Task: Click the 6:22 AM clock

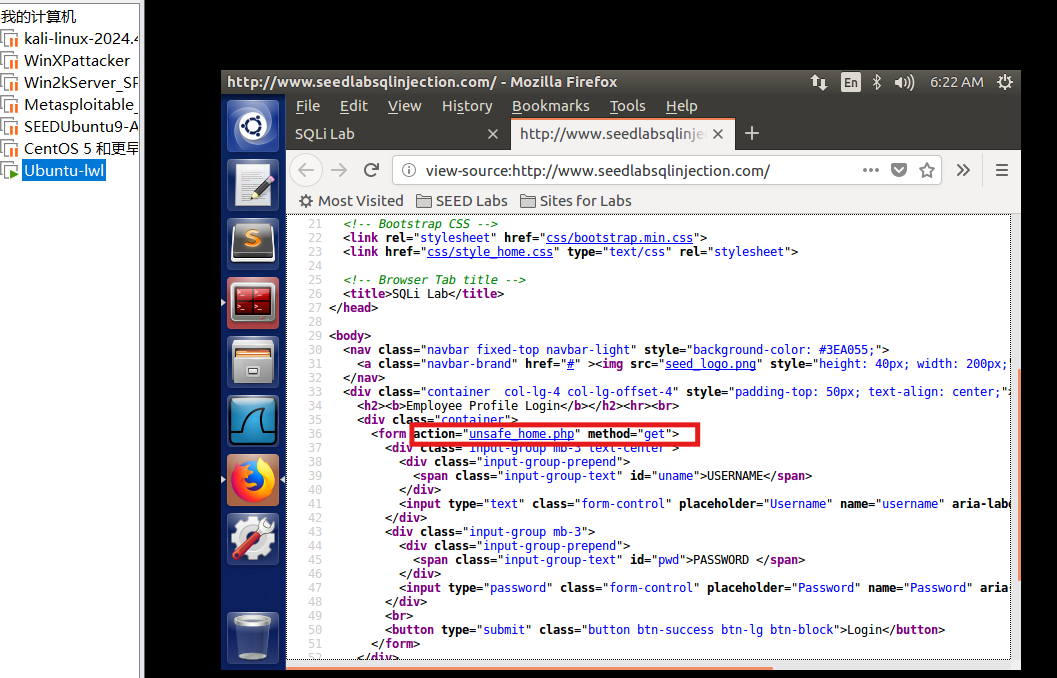Action: click(x=957, y=82)
